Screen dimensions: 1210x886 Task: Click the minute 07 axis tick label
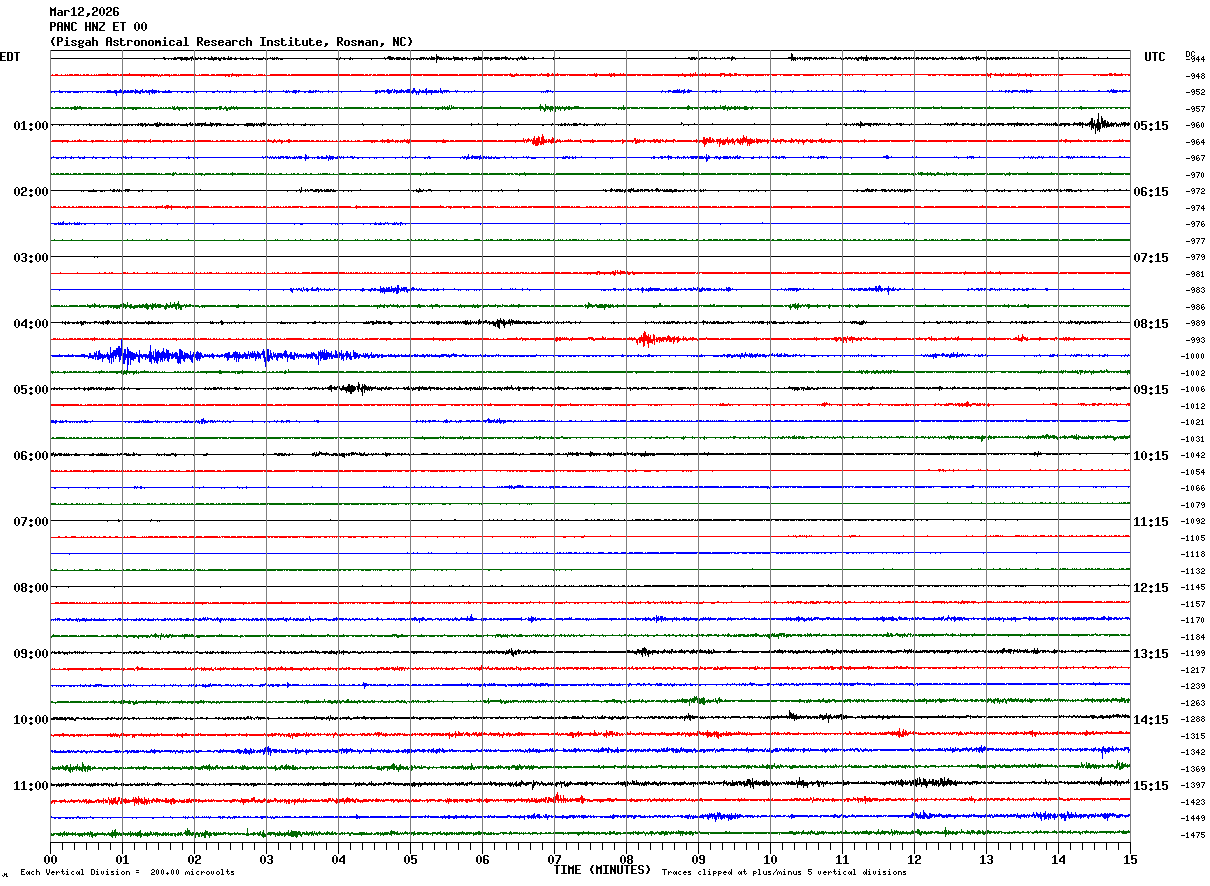click(x=554, y=860)
